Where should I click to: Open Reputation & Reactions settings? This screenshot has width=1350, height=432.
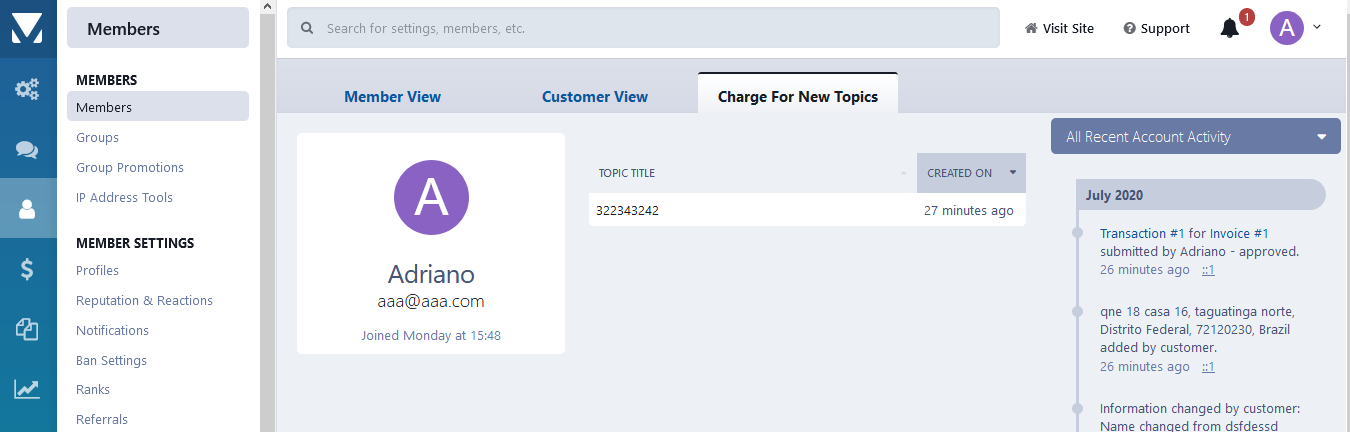click(x=144, y=300)
